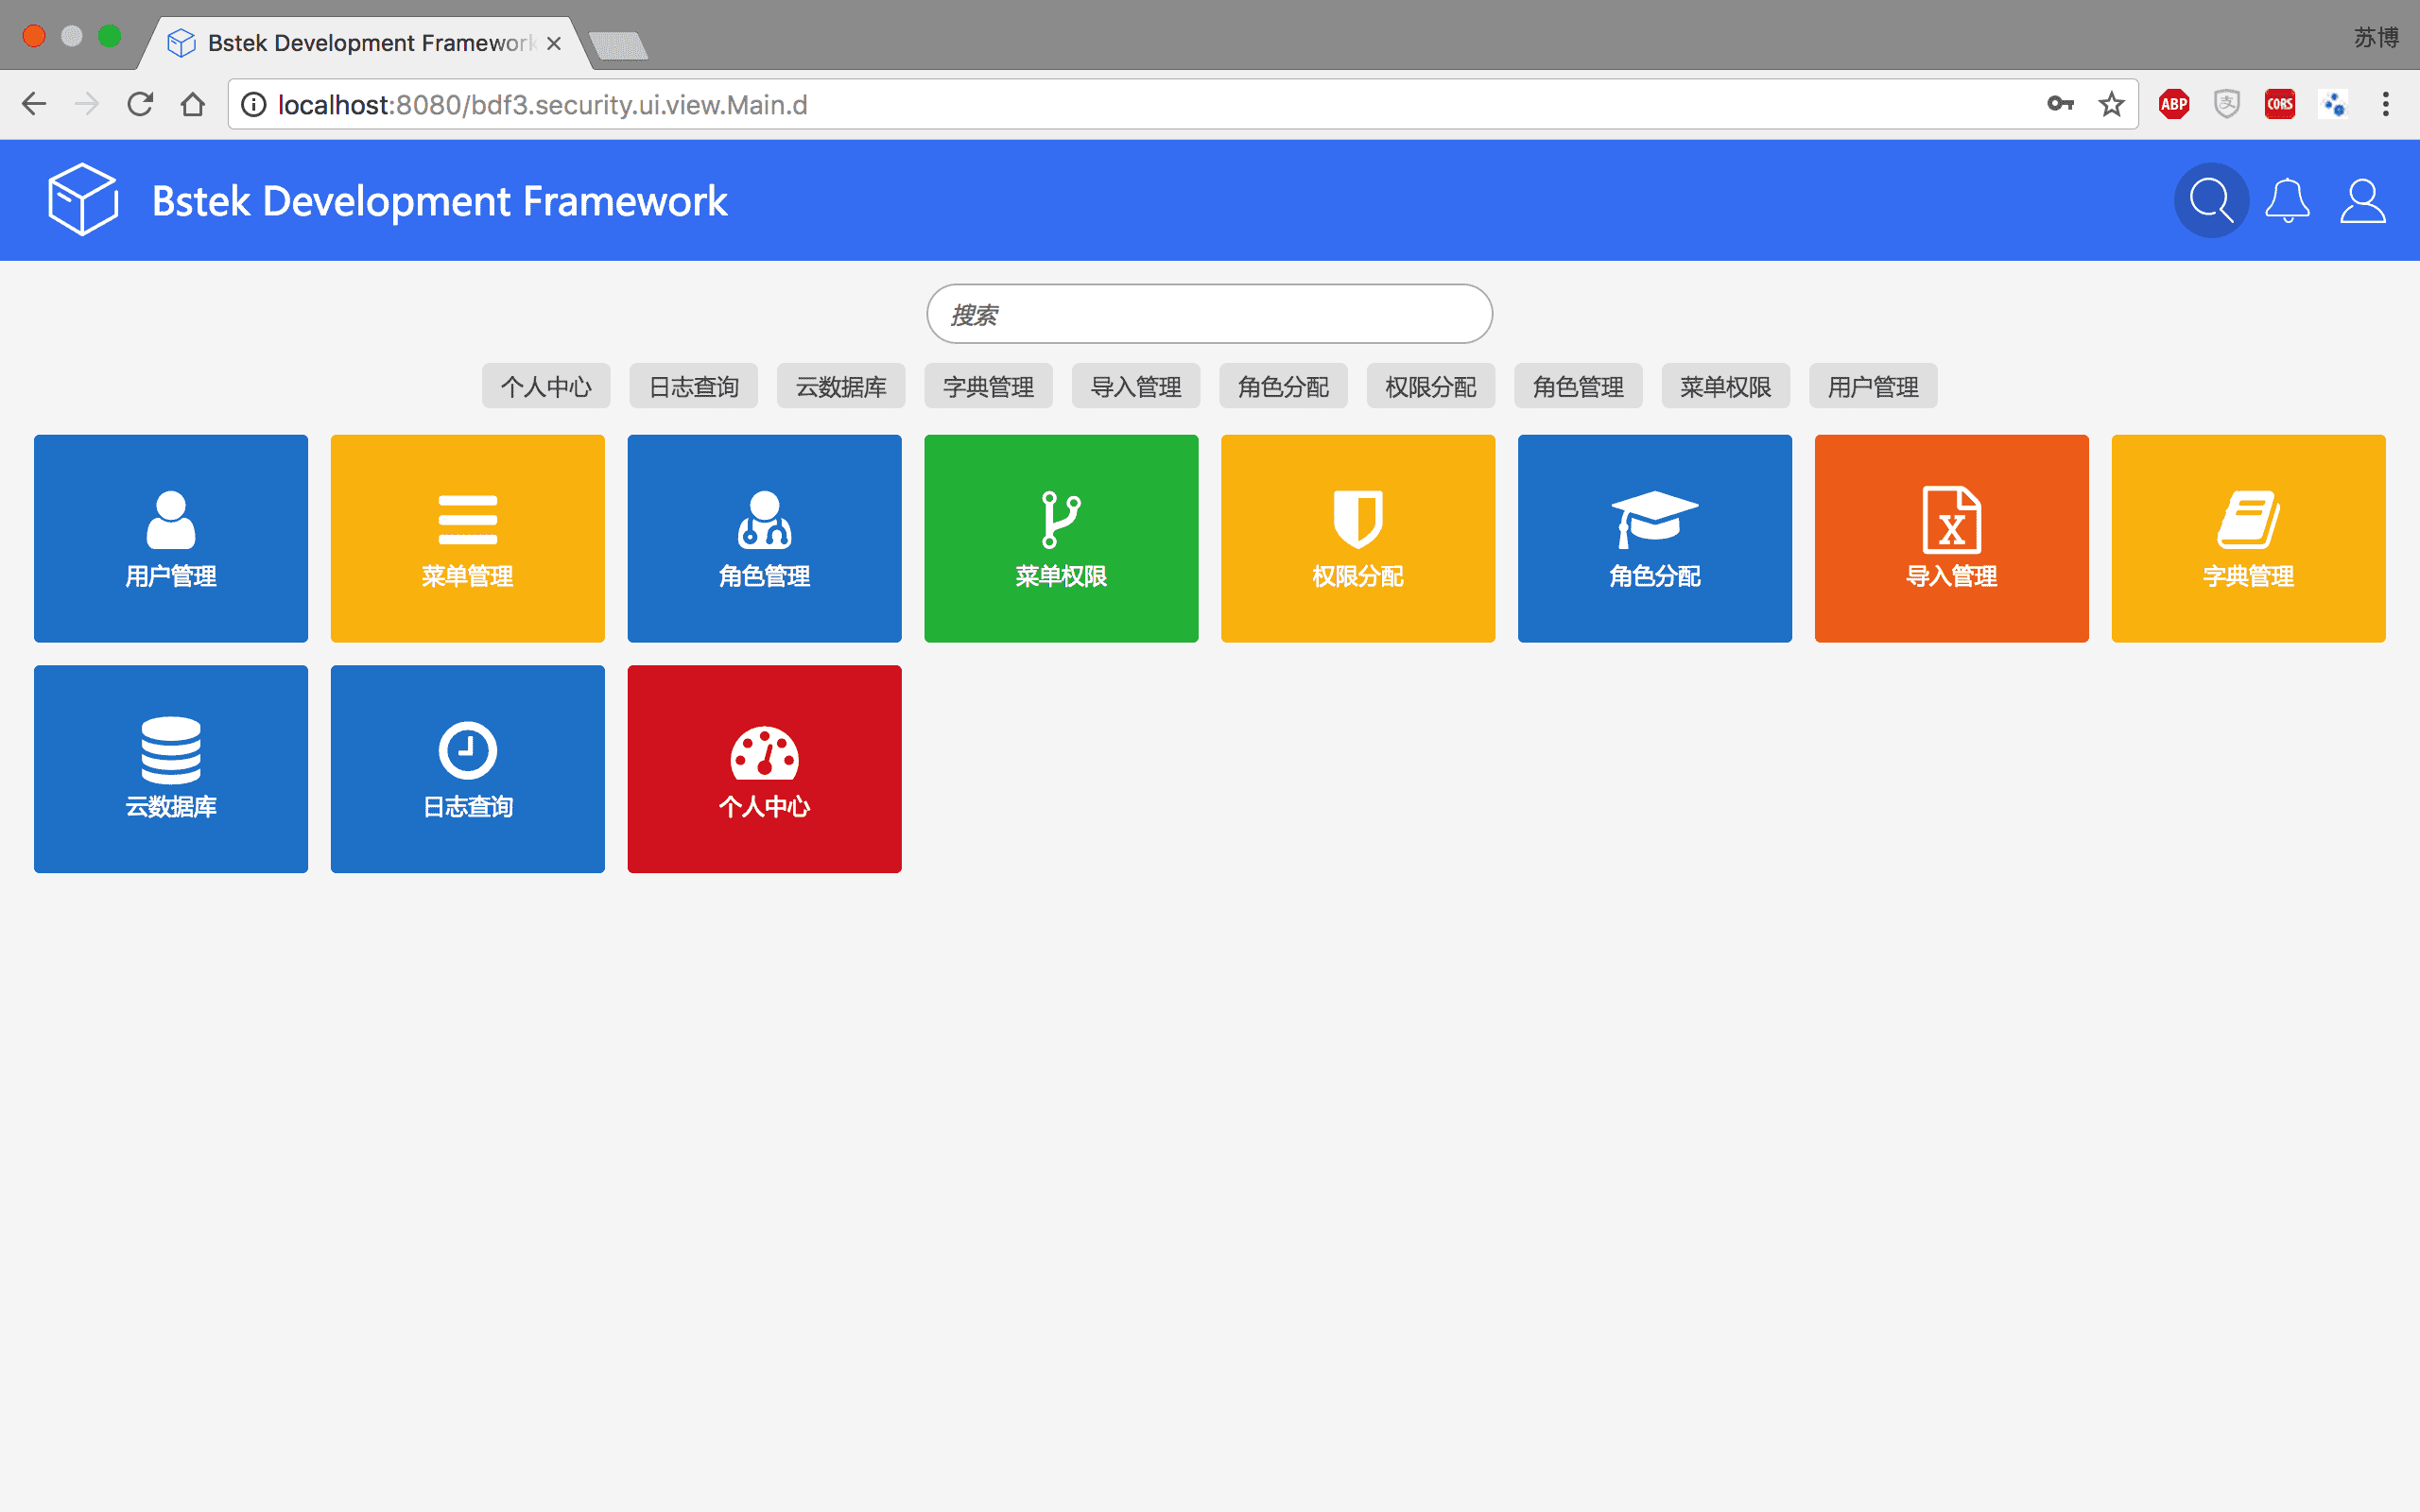The image size is (2420, 1512).
Task: Open the 角色管理 role management tile
Action: (764, 538)
